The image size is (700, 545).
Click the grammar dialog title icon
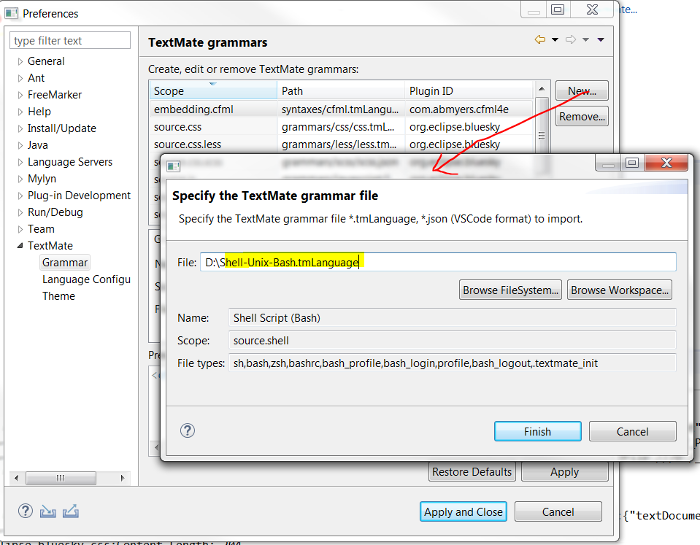(x=173, y=166)
